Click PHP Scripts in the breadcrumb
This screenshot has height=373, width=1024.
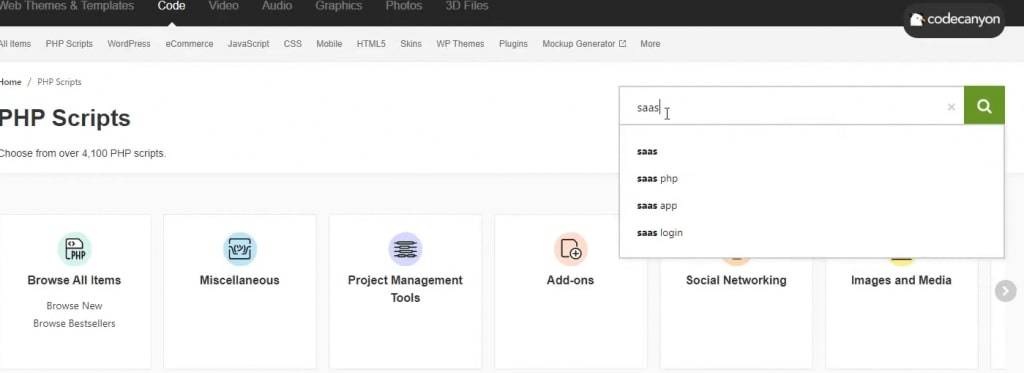pyautogui.click(x=59, y=82)
